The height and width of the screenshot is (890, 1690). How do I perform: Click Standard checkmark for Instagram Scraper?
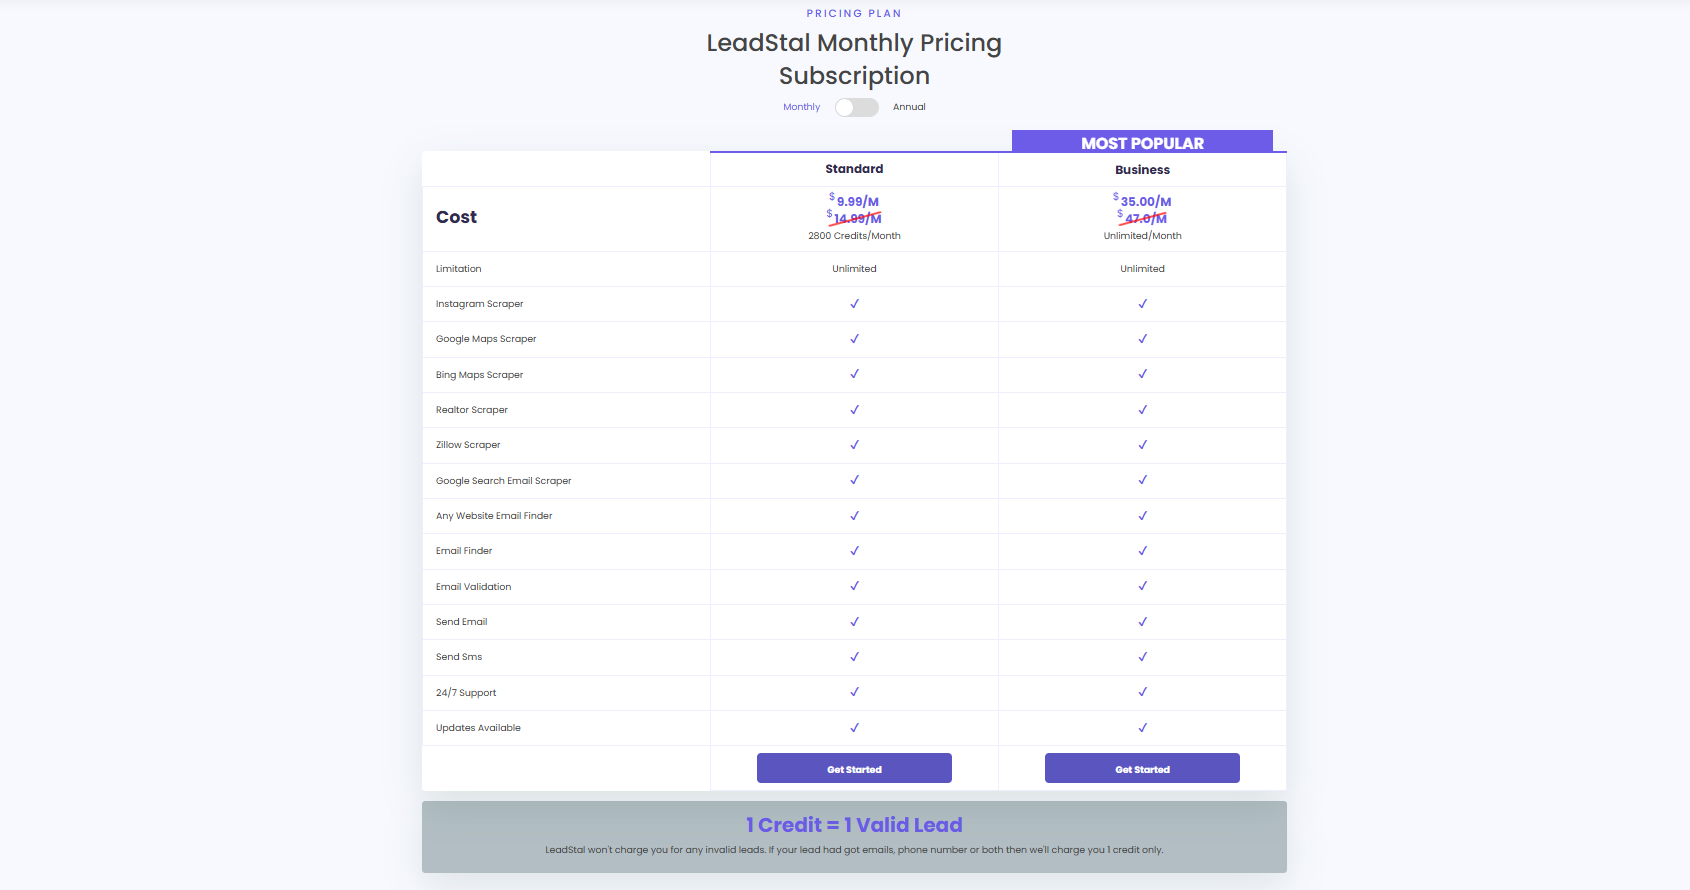tap(854, 304)
